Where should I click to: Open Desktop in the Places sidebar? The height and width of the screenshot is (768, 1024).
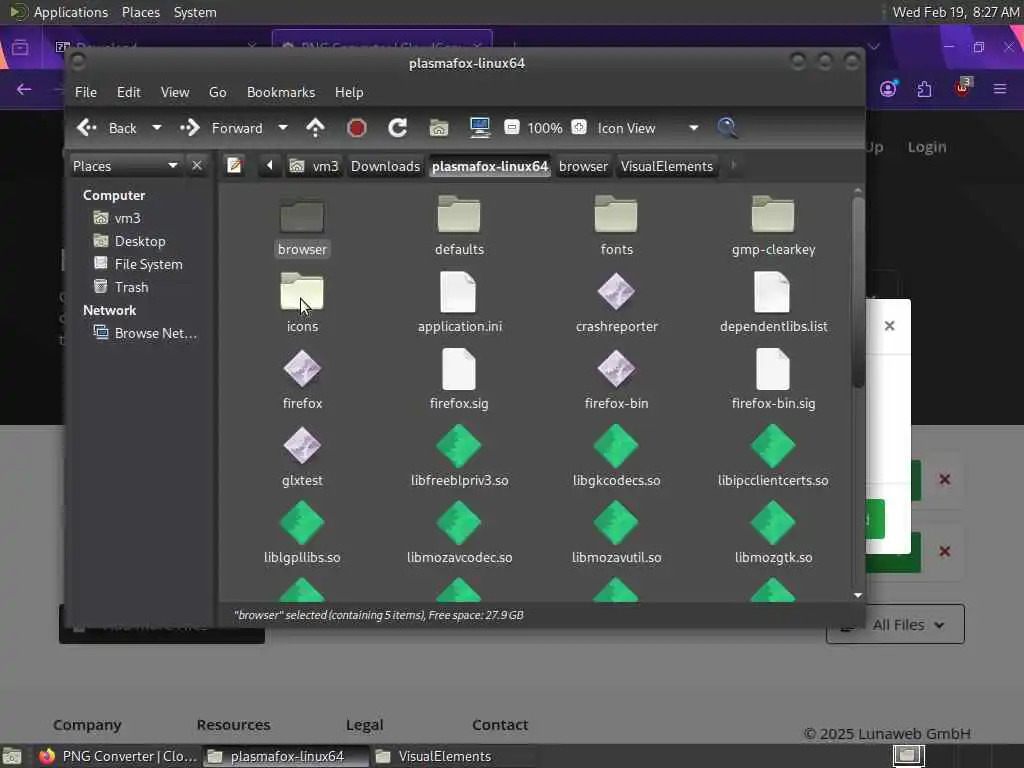[x=129, y=241]
